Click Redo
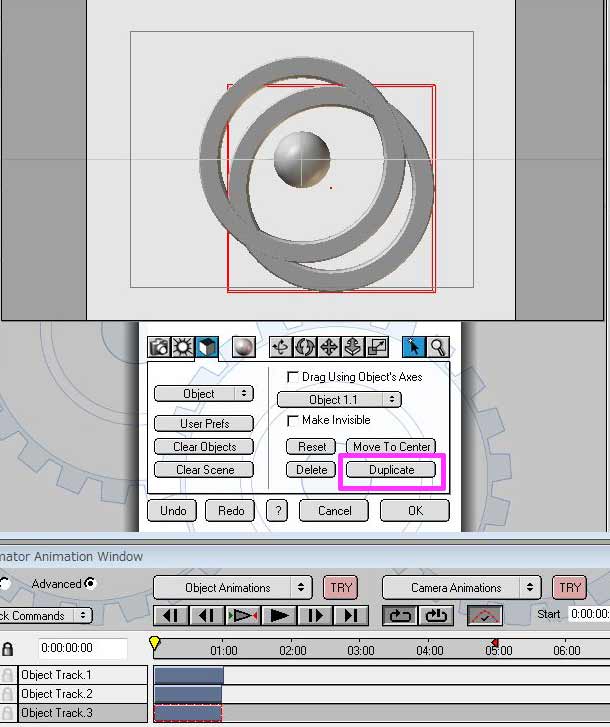The image size is (610, 727). click(230, 510)
